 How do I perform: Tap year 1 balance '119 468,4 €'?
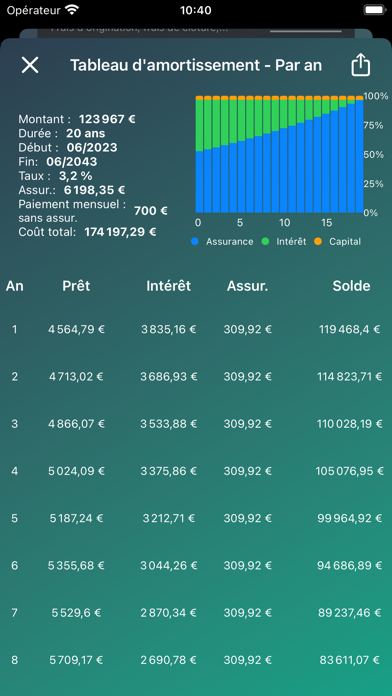pyautogui.click(x=349, y=329)
